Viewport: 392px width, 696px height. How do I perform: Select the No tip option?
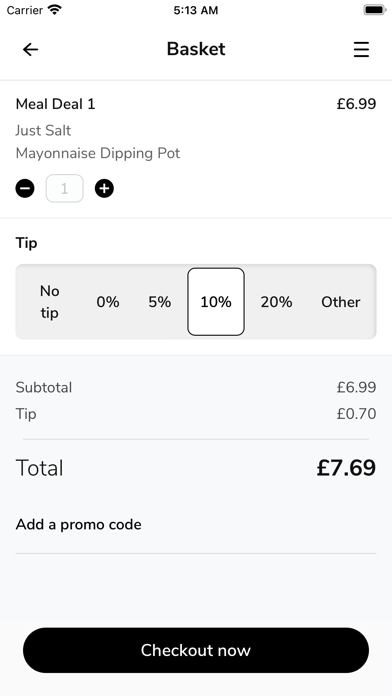tap(49, 302)
